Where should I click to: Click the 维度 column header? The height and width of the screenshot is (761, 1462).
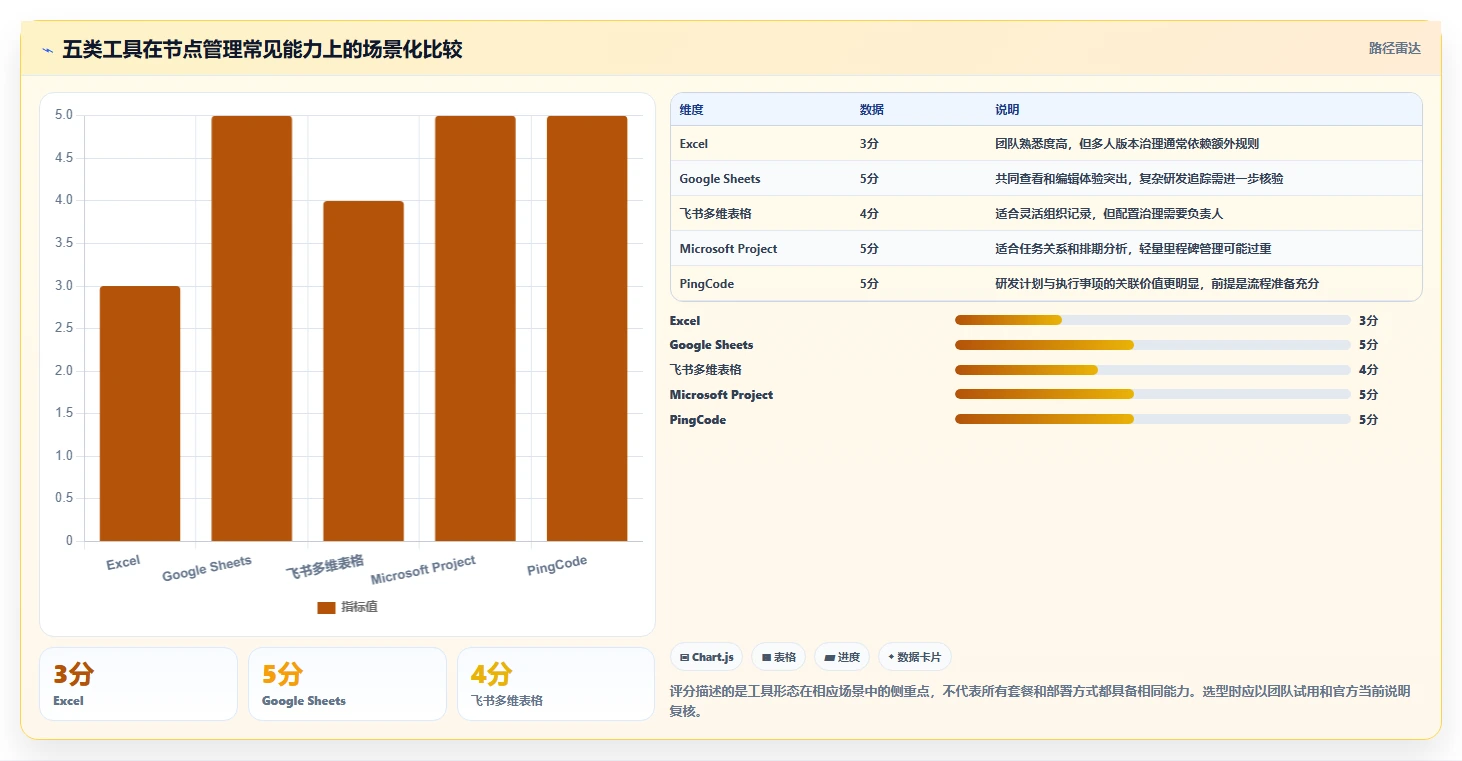tap(691, 110)
